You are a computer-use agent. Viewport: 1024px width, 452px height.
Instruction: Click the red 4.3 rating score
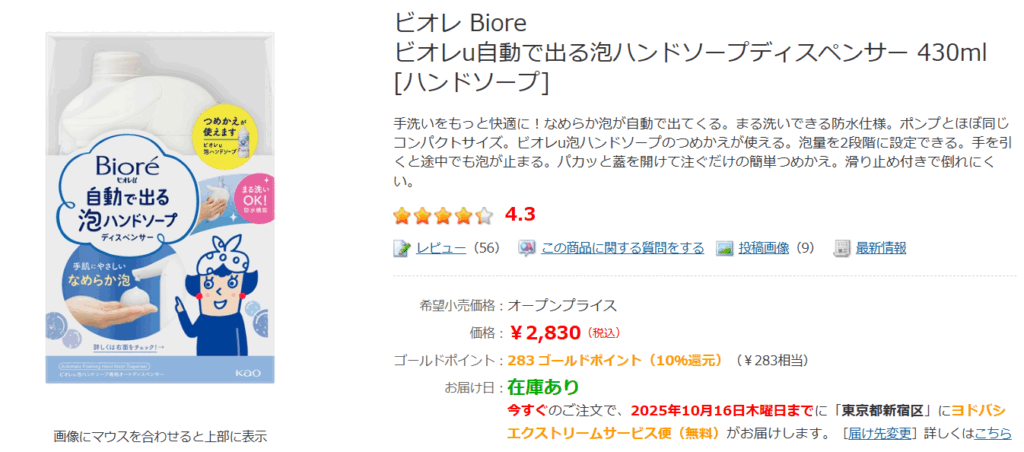pos(520,214)
